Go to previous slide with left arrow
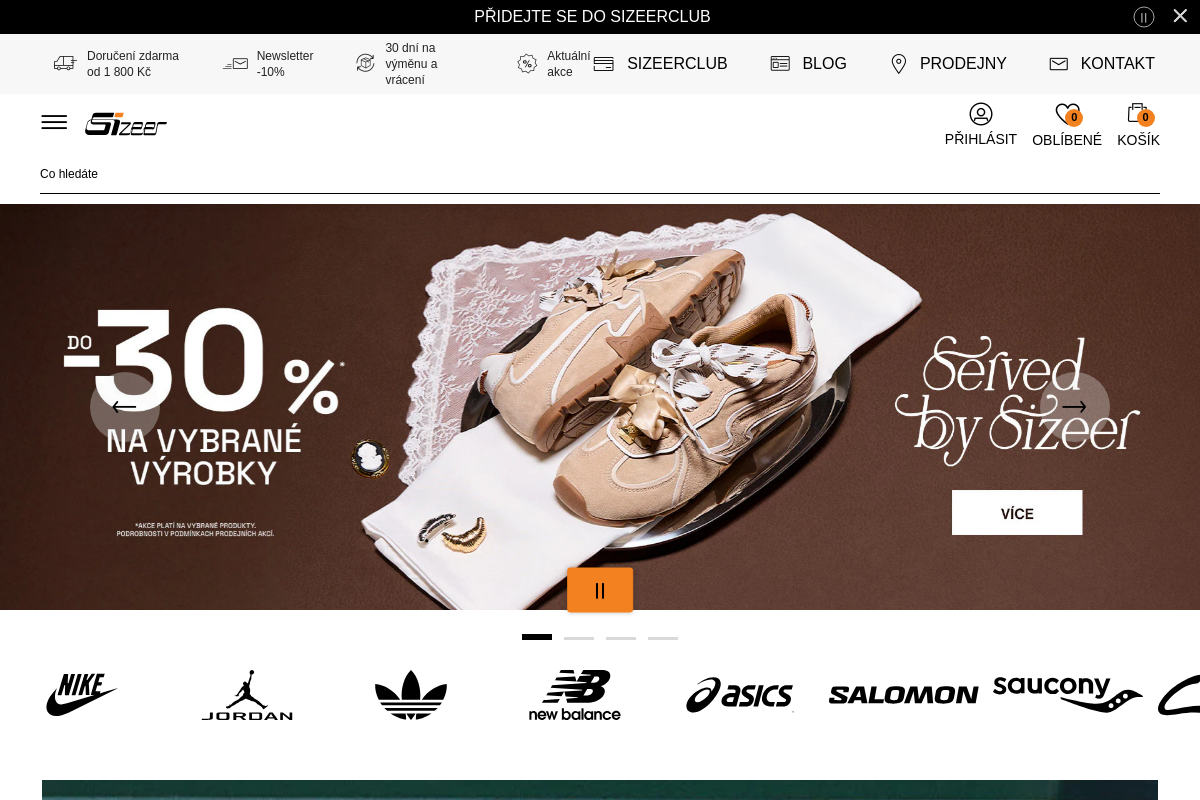This screenshot has width=1200, height=800. 125,407
